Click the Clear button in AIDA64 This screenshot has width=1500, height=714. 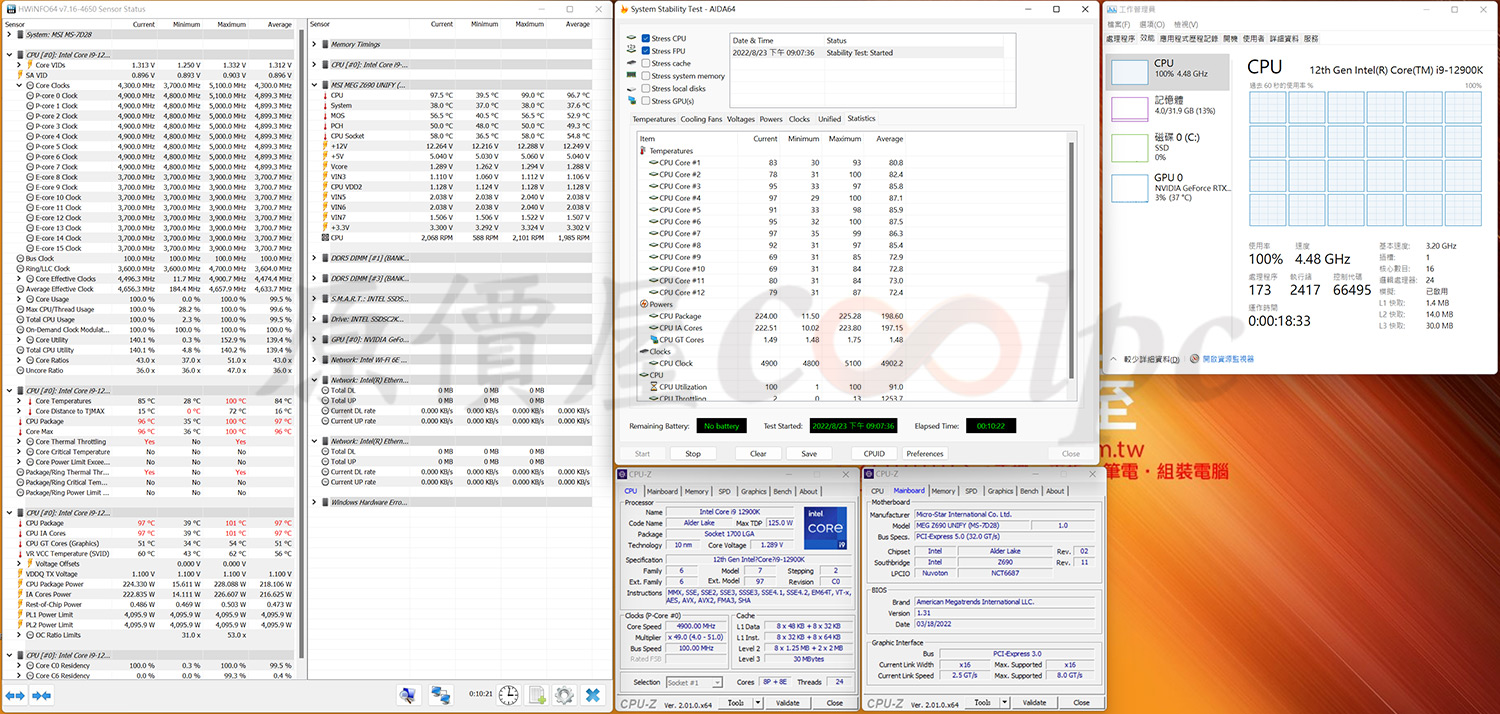tap(758, 453)
